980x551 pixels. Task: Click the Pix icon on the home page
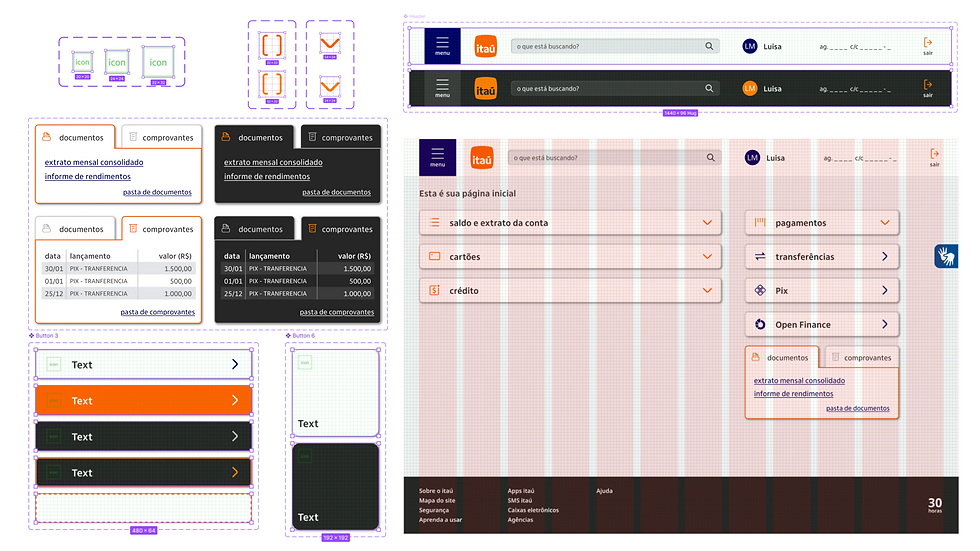point(760,290)
